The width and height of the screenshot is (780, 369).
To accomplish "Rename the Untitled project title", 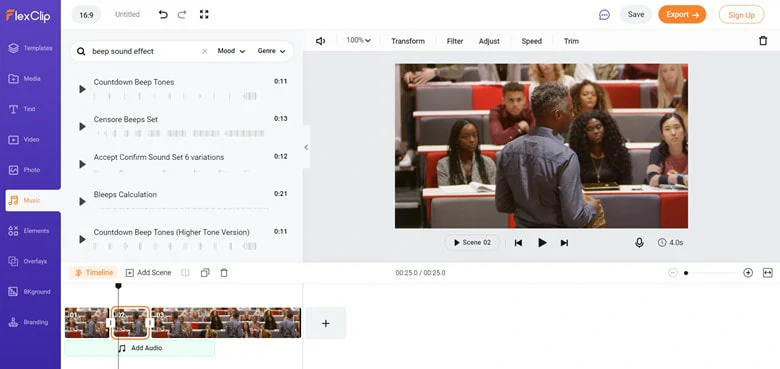I will (127, 14).
